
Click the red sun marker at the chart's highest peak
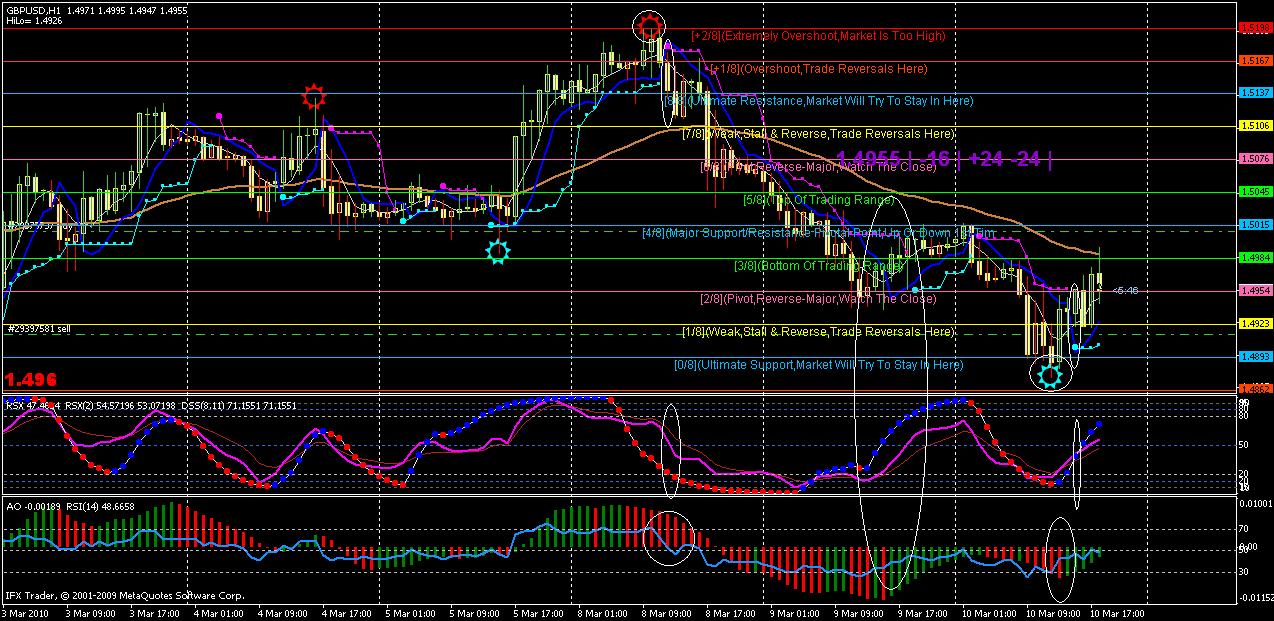[648, 27]
